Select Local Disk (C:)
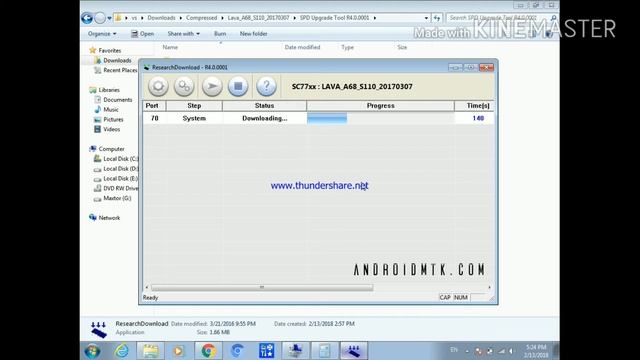The height and width of the screenshot is (360, 640). click(x=121, y=159)
